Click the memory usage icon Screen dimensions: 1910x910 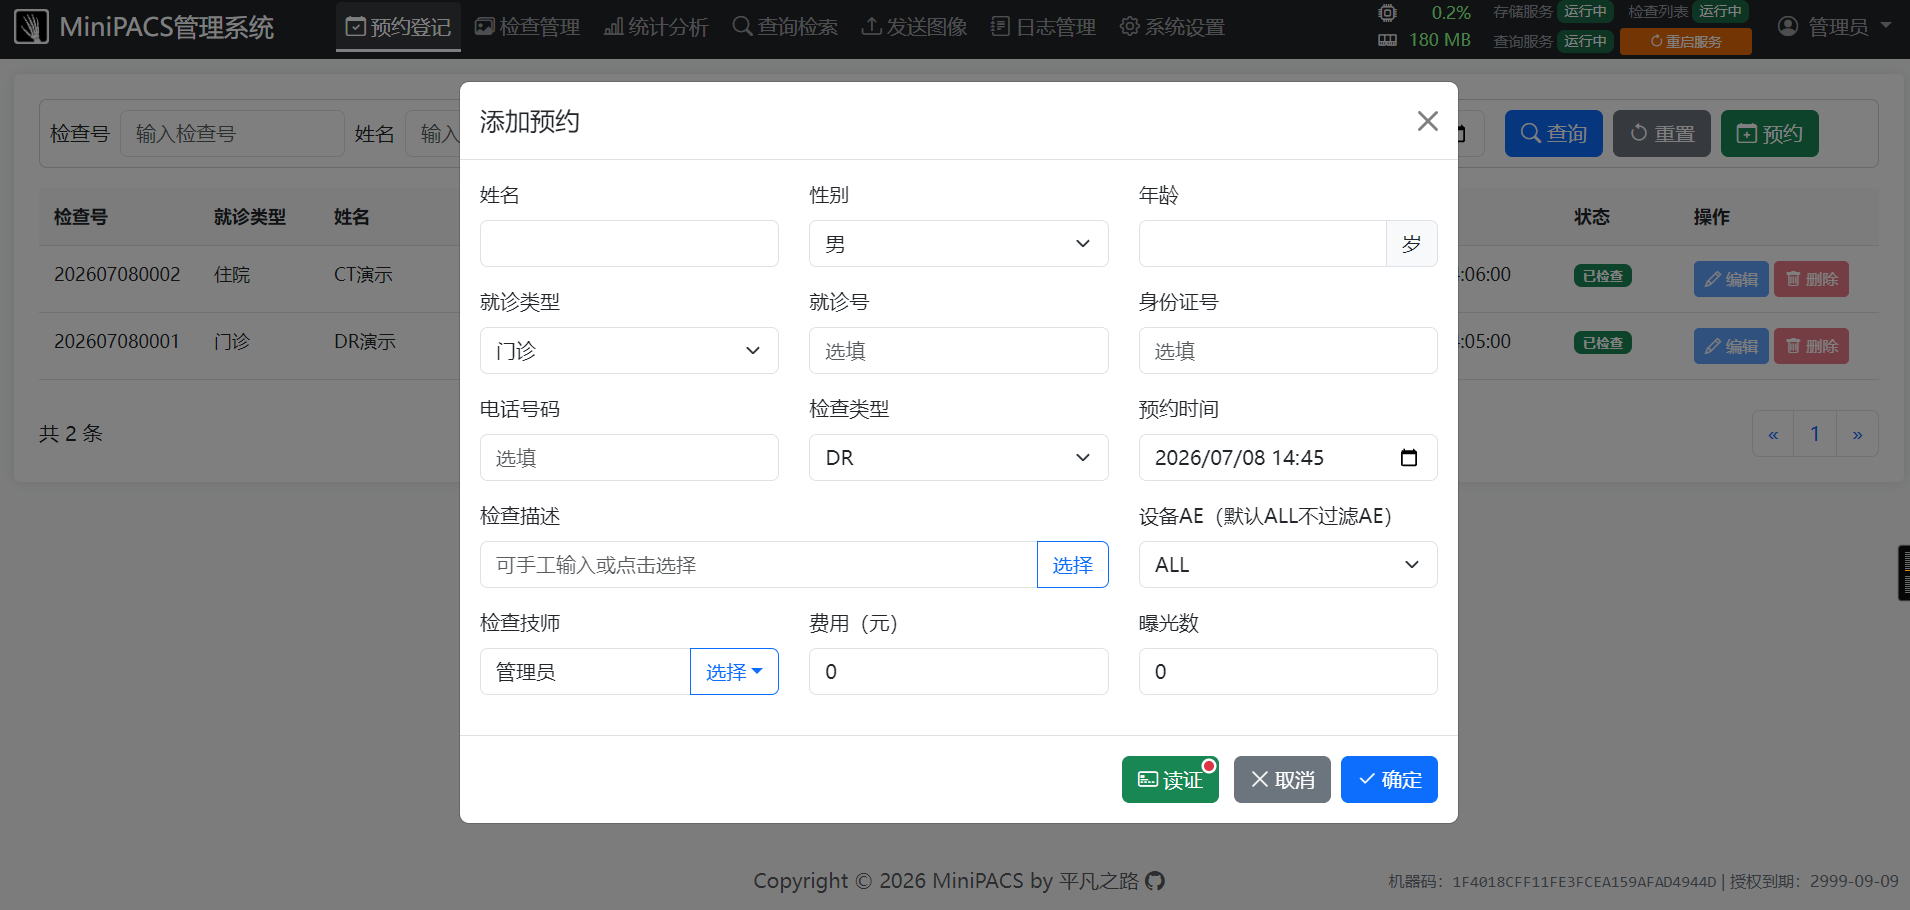point(1387,40)
